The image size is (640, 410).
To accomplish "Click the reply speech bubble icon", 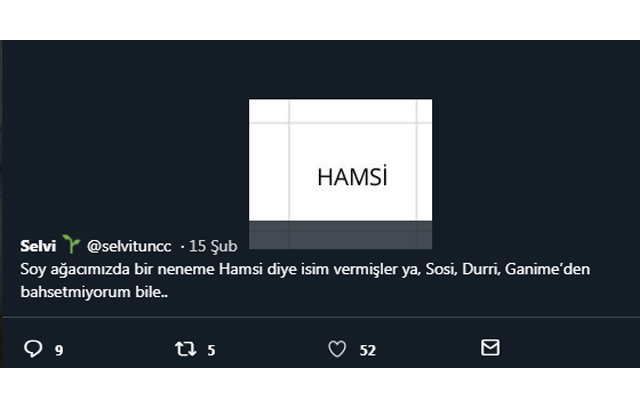I will pos(32,348).
